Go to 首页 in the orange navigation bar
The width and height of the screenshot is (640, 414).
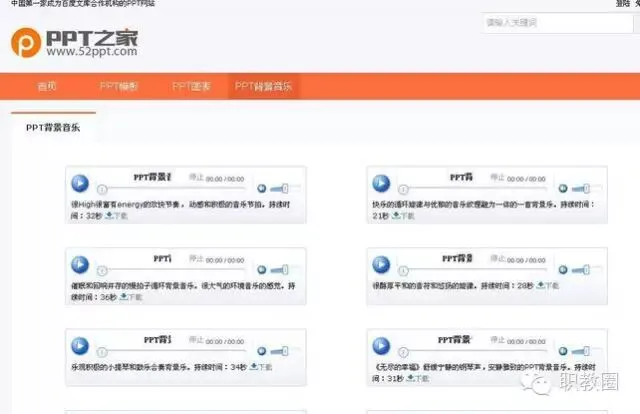[47, 86]
